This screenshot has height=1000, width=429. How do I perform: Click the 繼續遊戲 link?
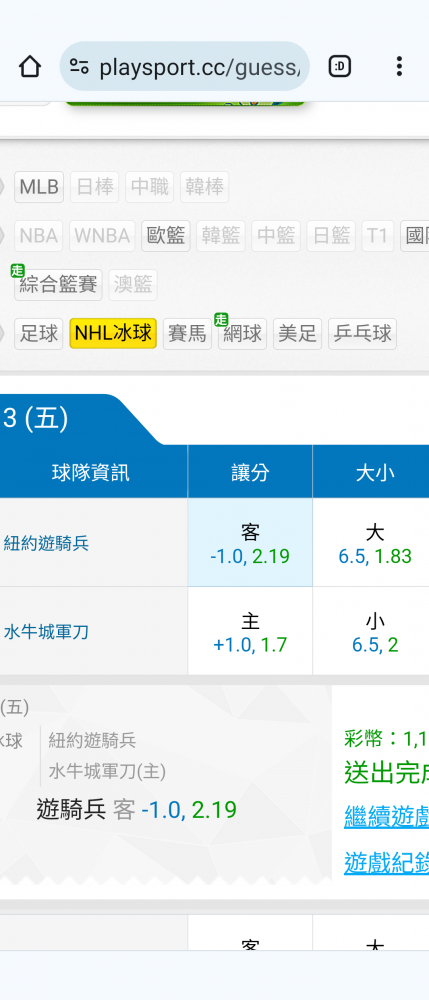(386, 816)
